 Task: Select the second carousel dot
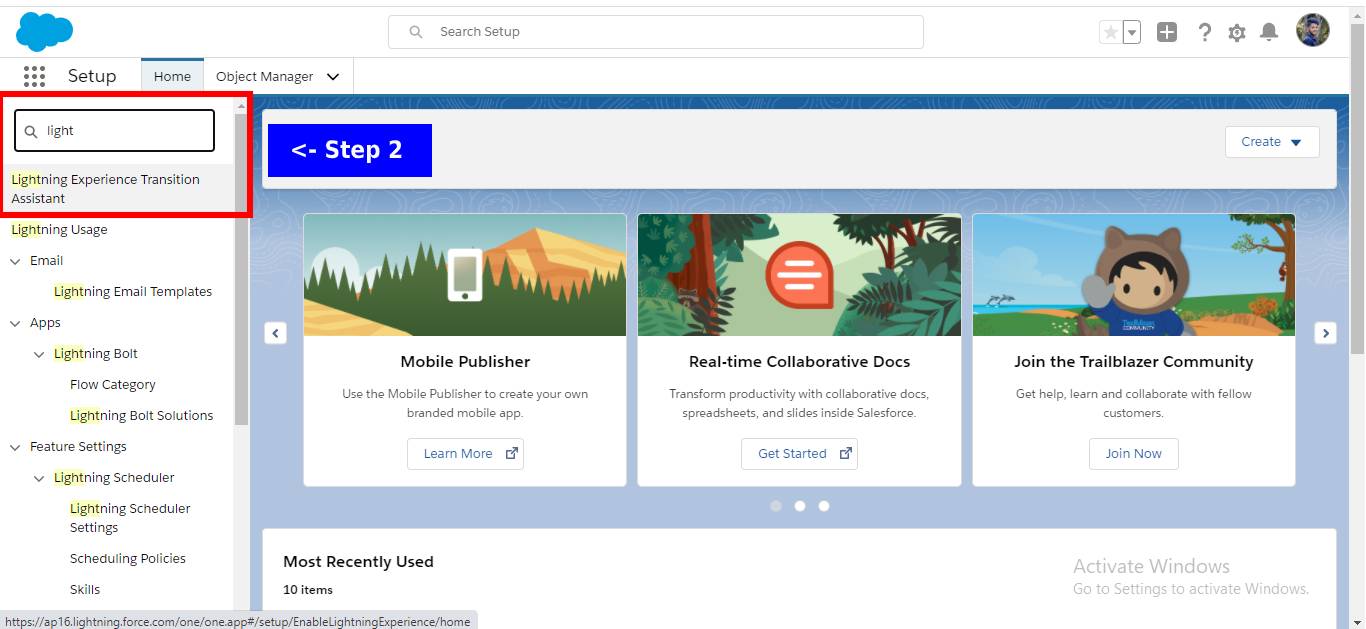tap(800, 506)
